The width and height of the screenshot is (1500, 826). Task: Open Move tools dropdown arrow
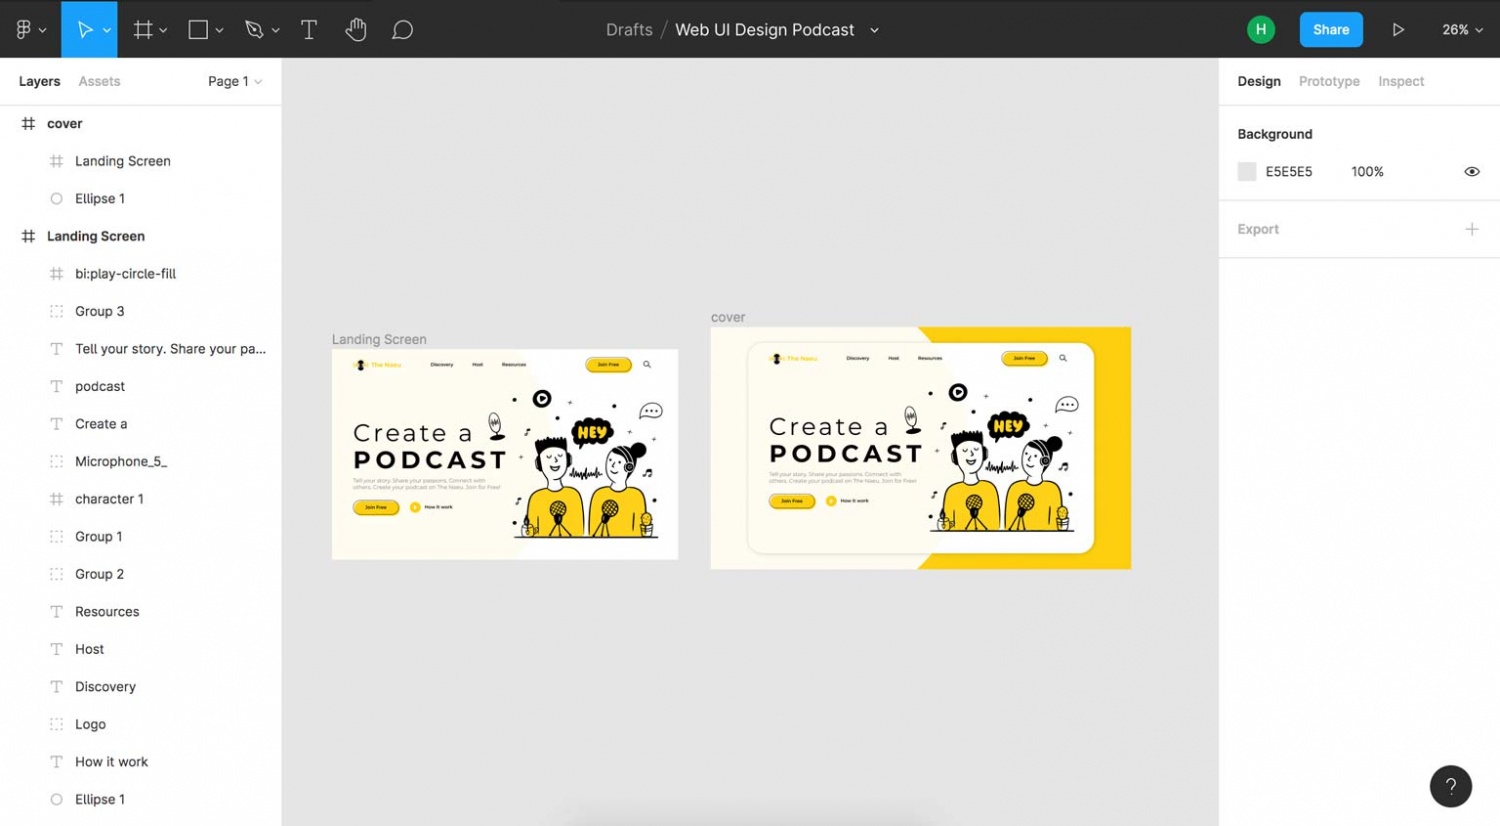tap(106, 31)
